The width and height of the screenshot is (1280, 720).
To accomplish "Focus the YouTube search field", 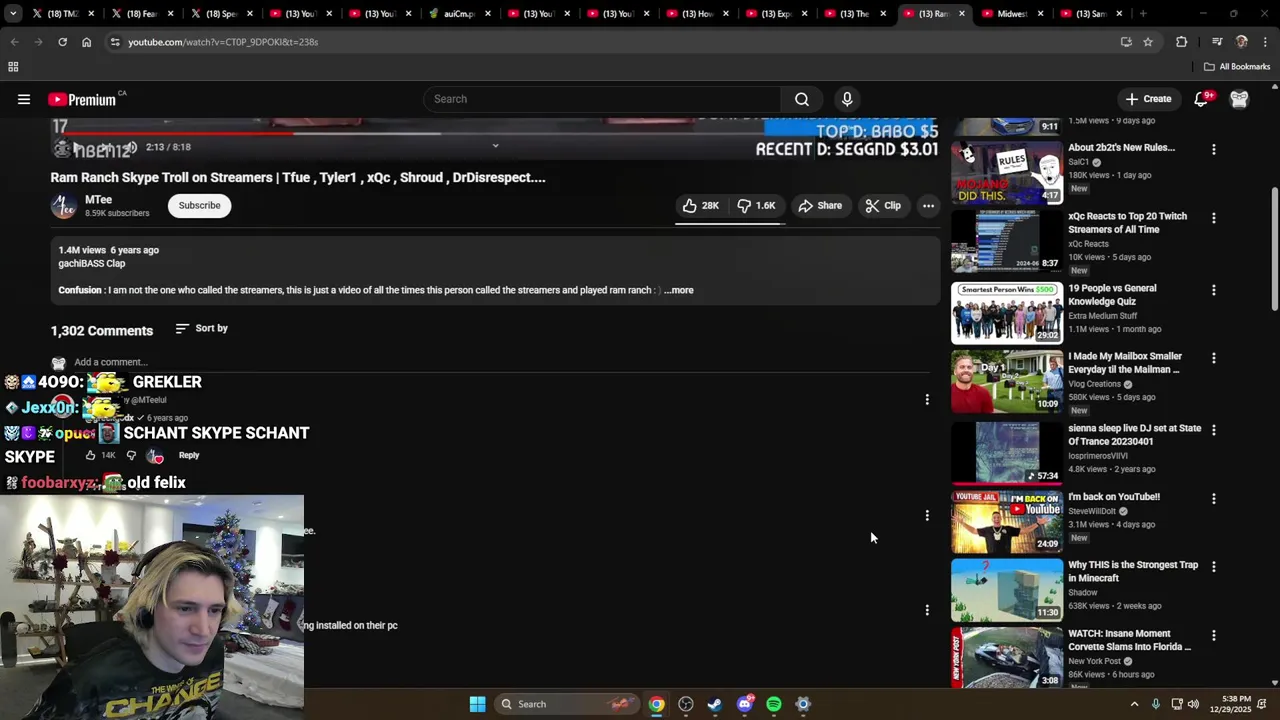I will click(602, 99).
